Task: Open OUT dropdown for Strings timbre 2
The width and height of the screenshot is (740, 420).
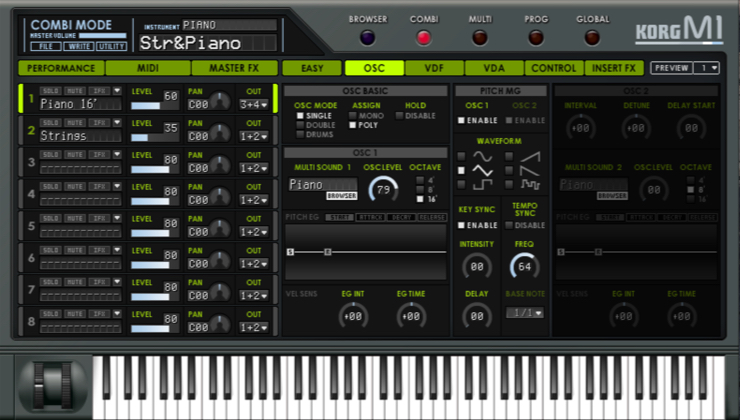Action: point(253,136)
